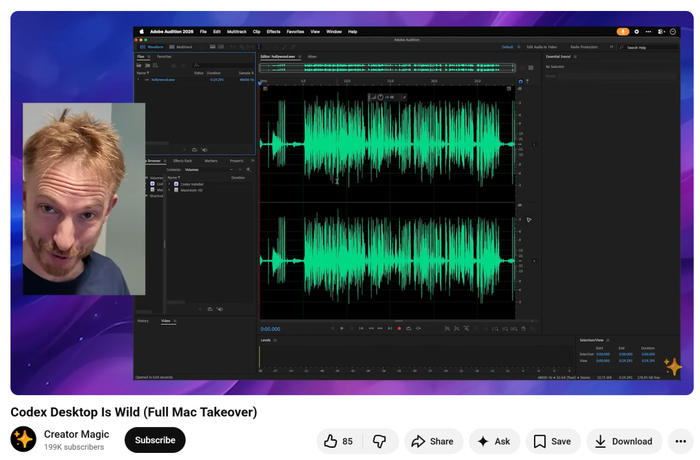
Task: Switch to the Effects Rack tab
Action: coord(182,161)
